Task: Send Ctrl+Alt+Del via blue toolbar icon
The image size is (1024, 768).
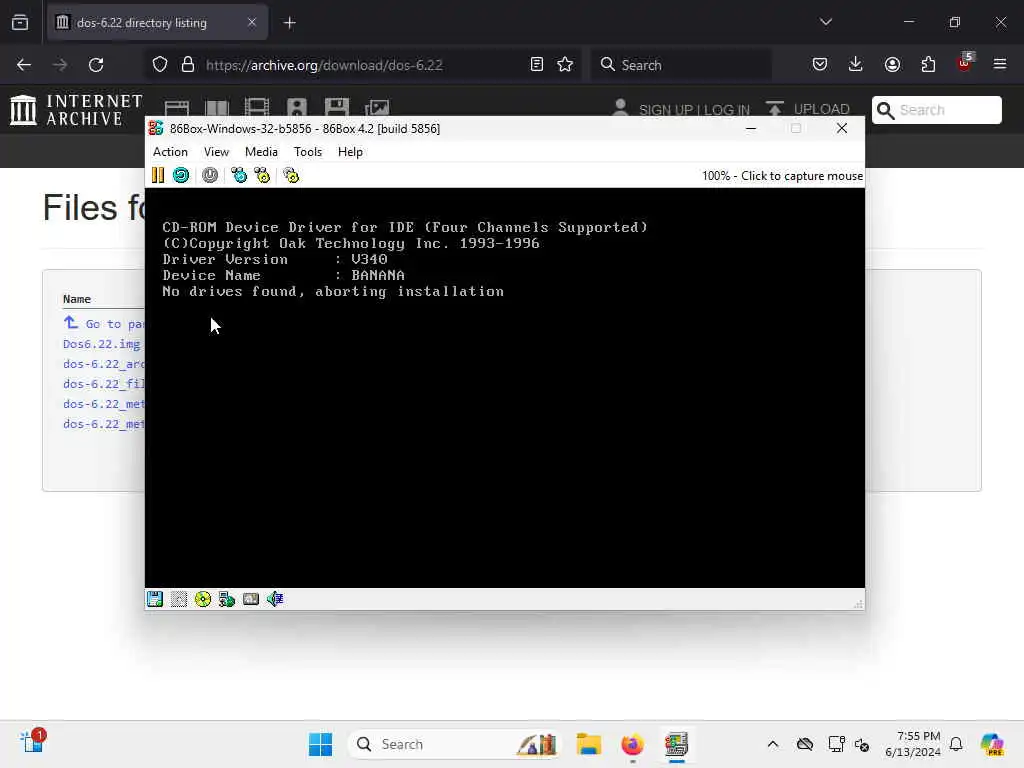Action: [x=239, y=175]
